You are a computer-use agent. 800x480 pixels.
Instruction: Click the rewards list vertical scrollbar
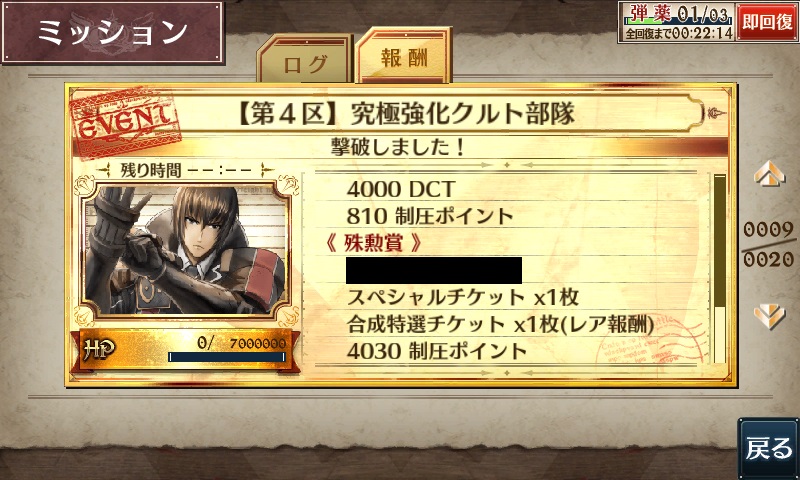pyautogui.click(x=719, y=269)
